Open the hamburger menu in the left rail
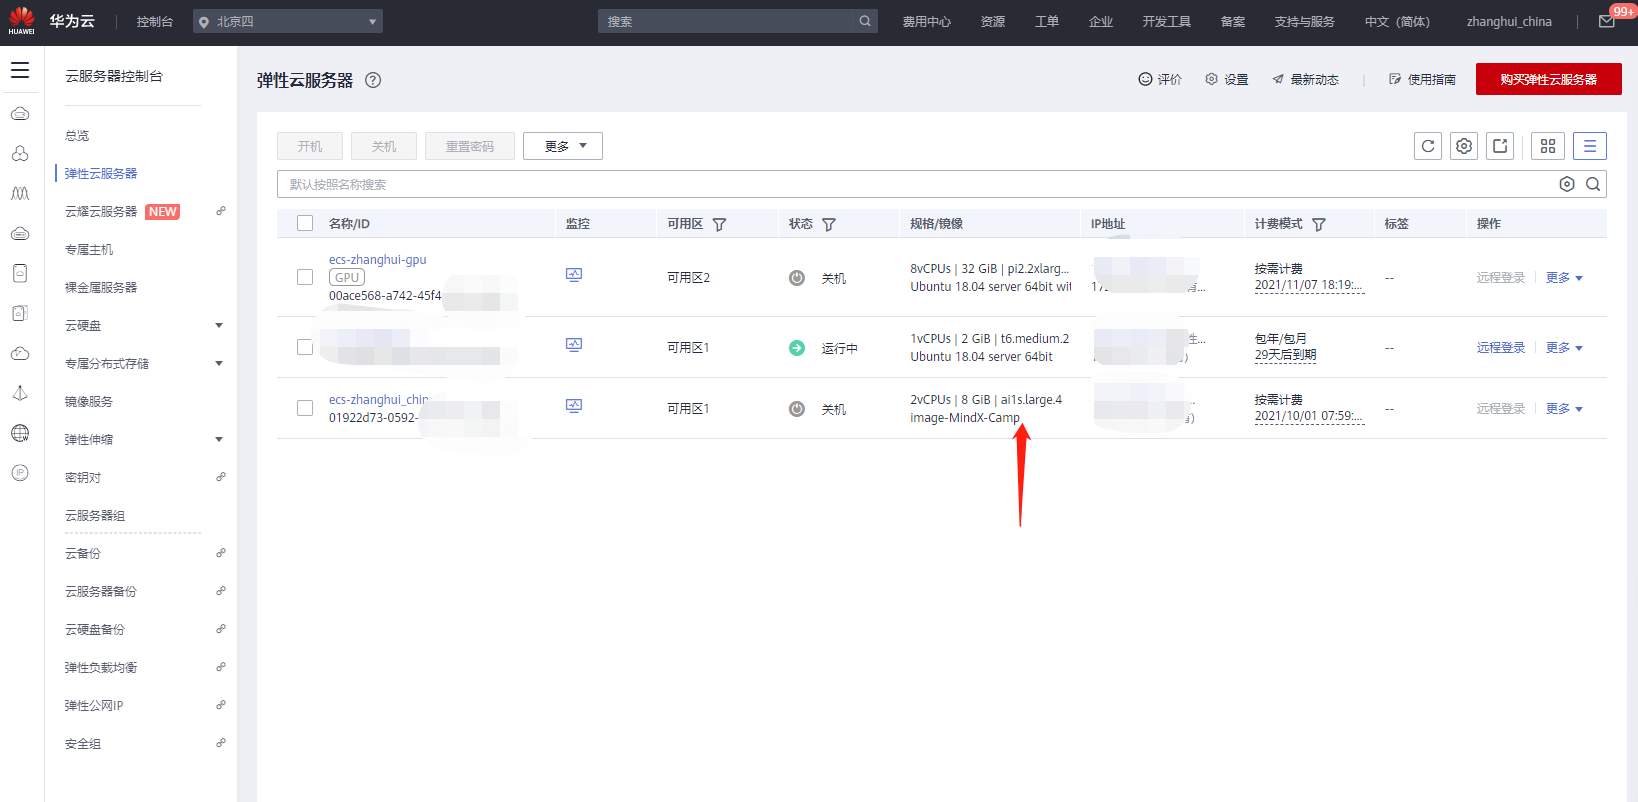This screenshot has height=802, width=1638. (20, 70)
